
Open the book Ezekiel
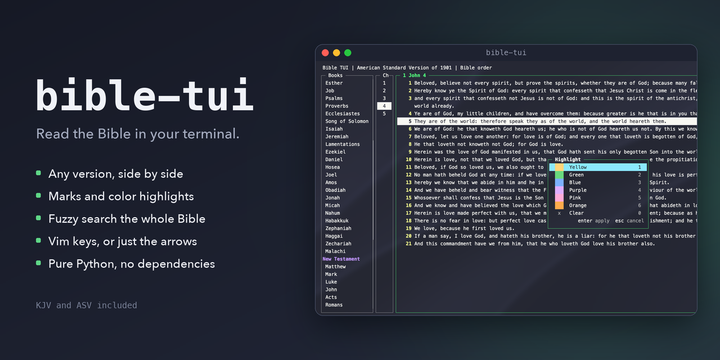point(335,152)
